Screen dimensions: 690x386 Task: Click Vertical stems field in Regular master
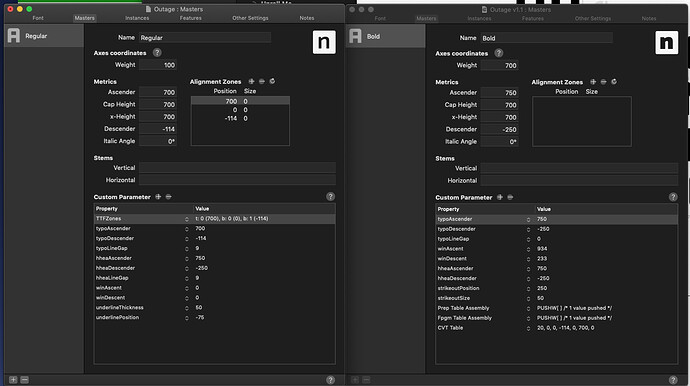(237, 168)
